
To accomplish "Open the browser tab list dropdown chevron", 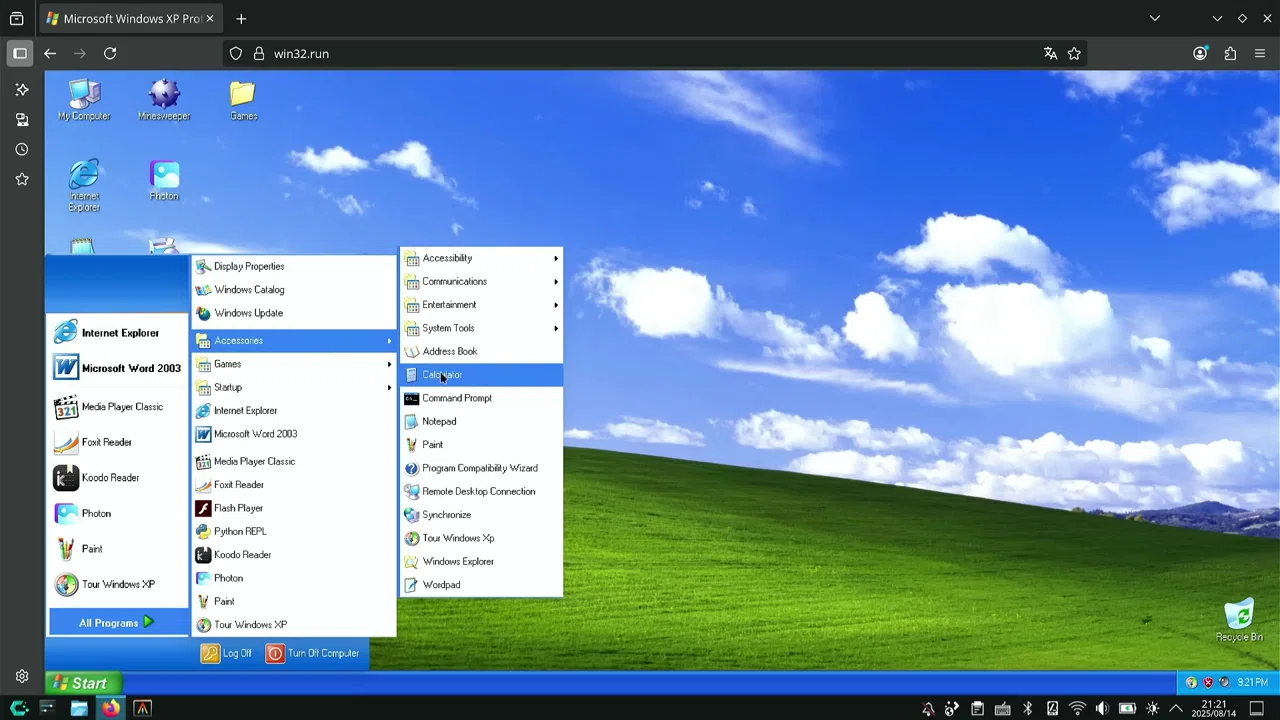I will pyautogui.click(x=1155, y=19).
